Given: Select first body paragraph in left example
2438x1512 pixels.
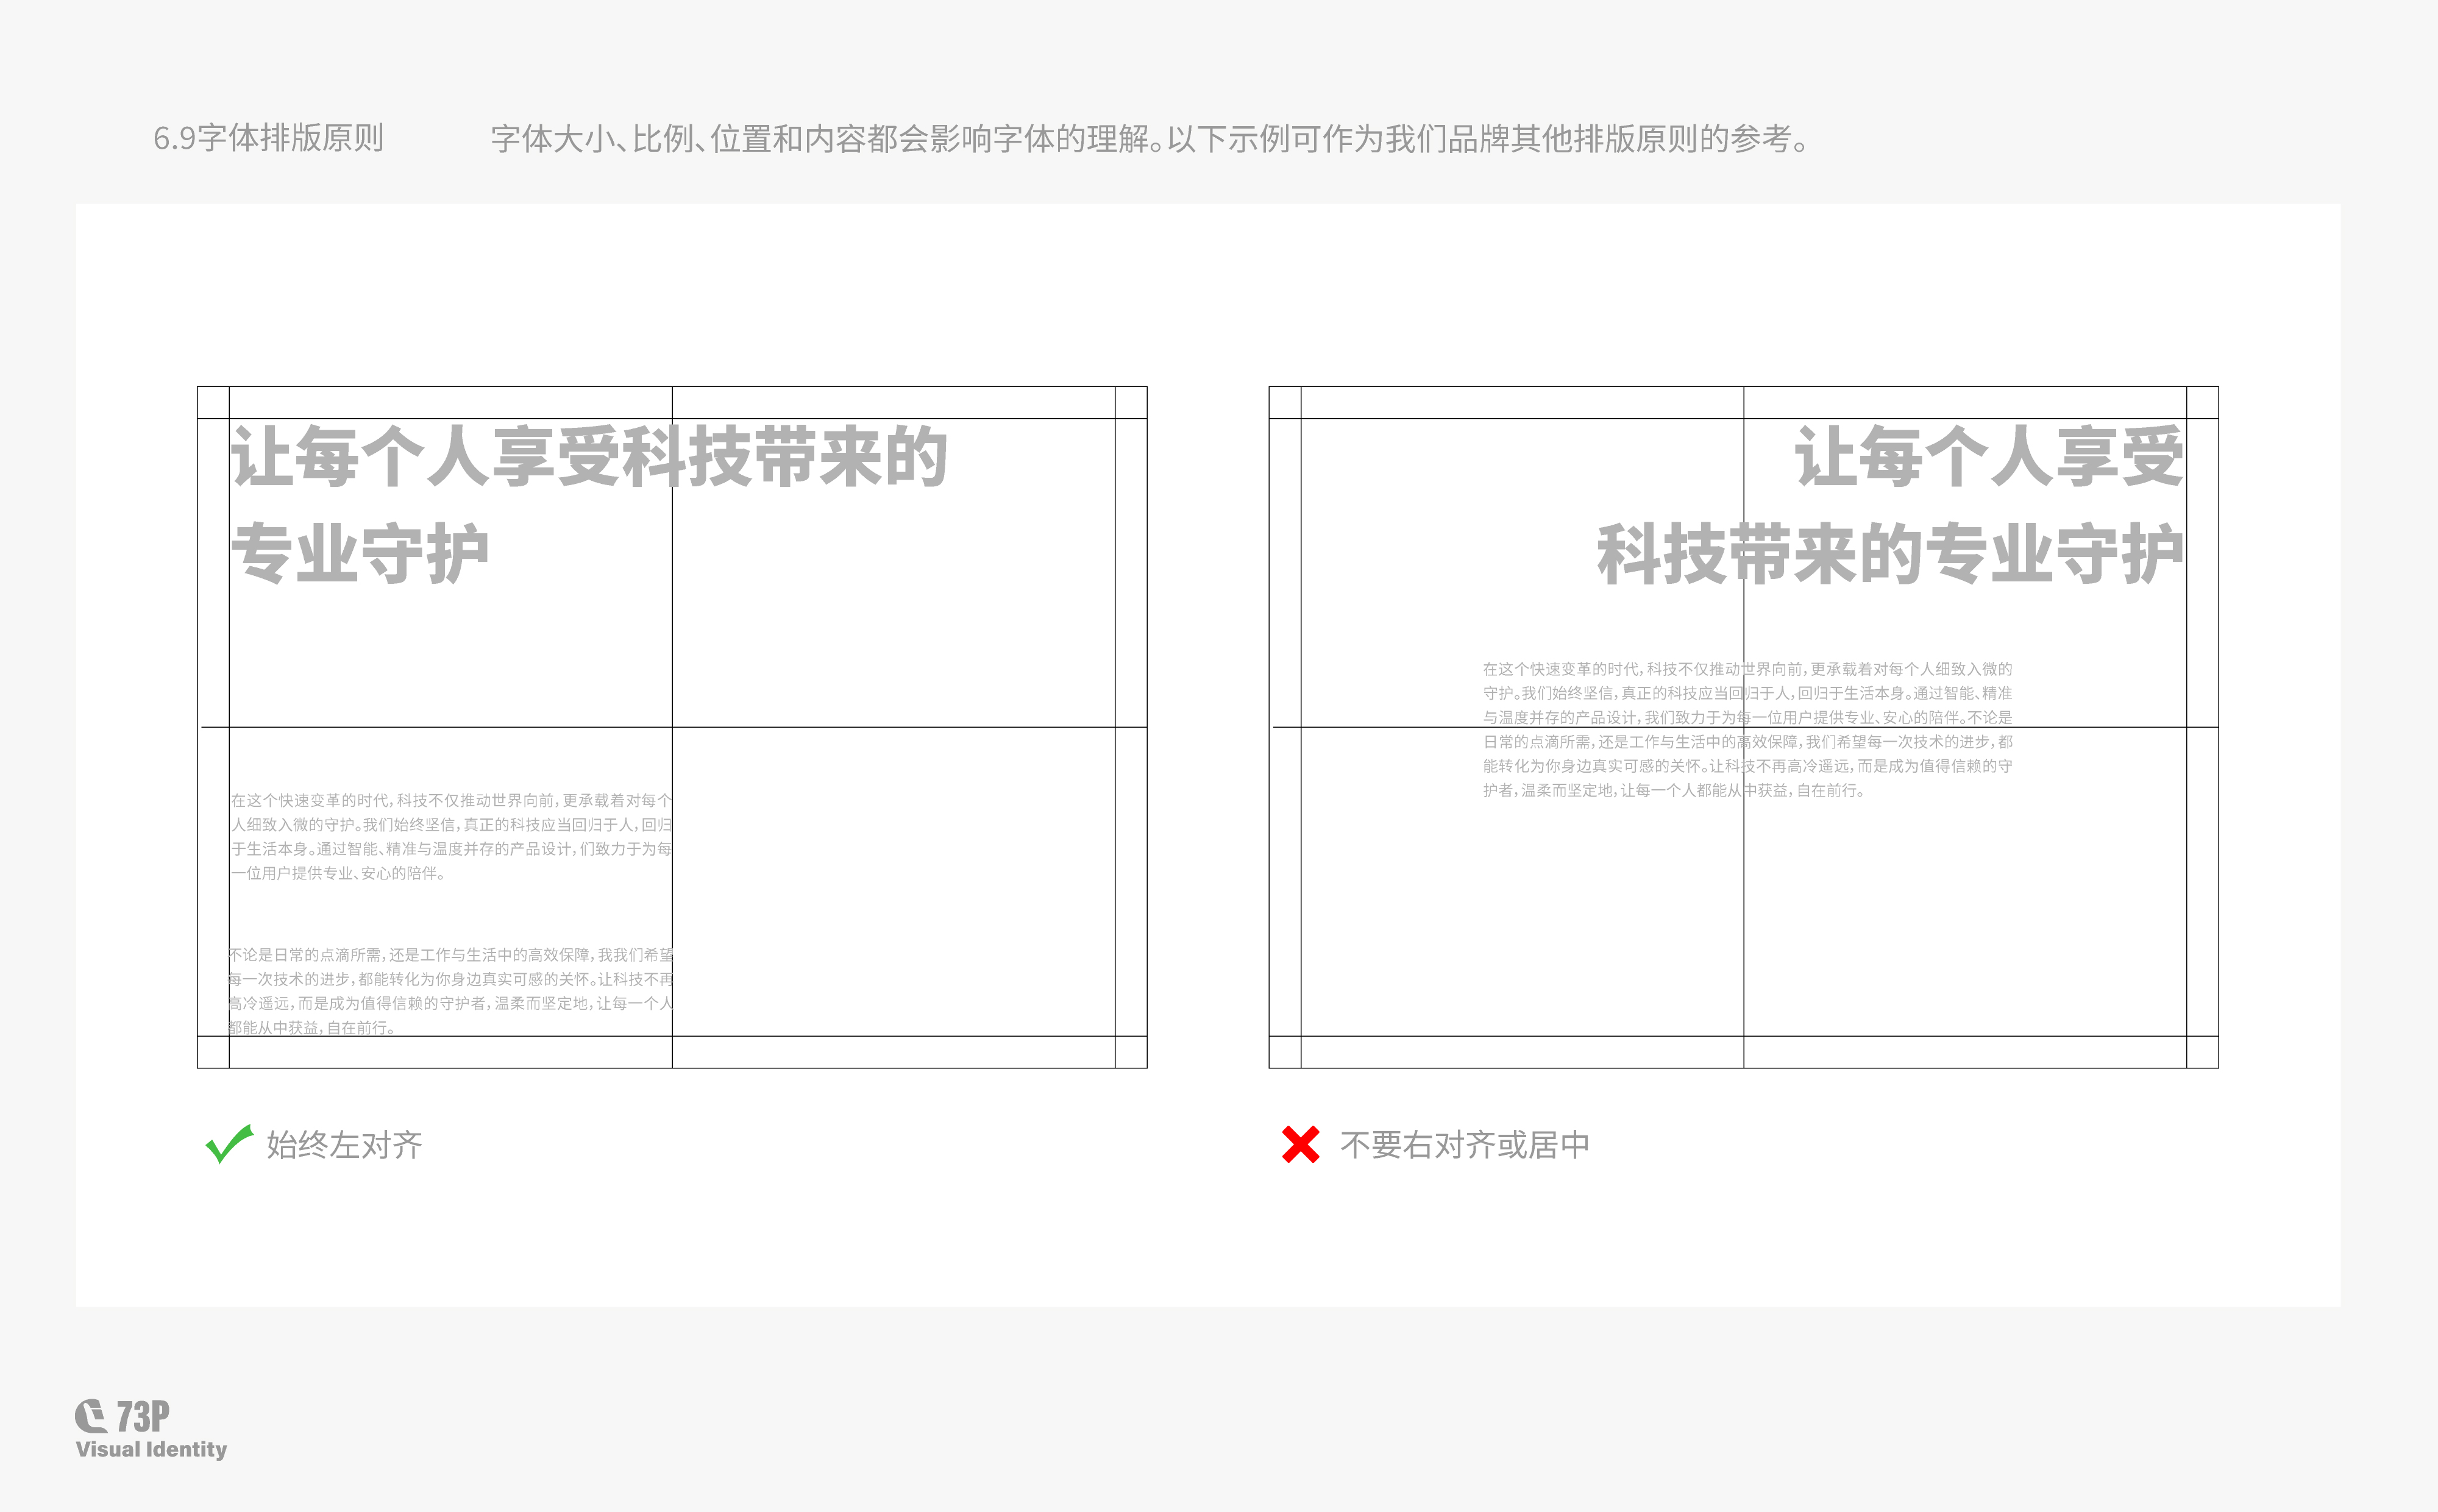Looking at the screenshot, I should click(451, 836).
